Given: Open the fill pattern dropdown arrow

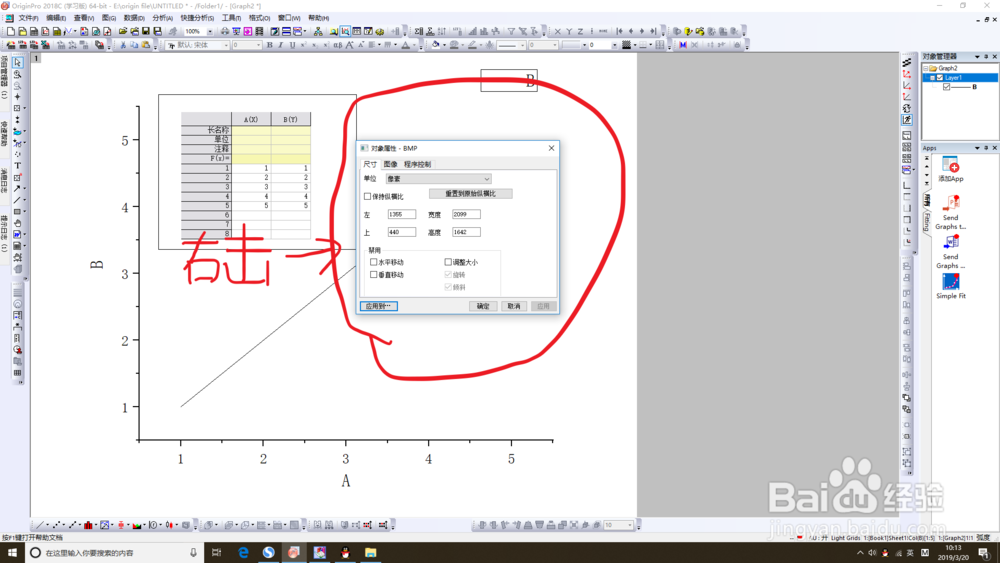Looking at the screenshot, I should (635, 45).
